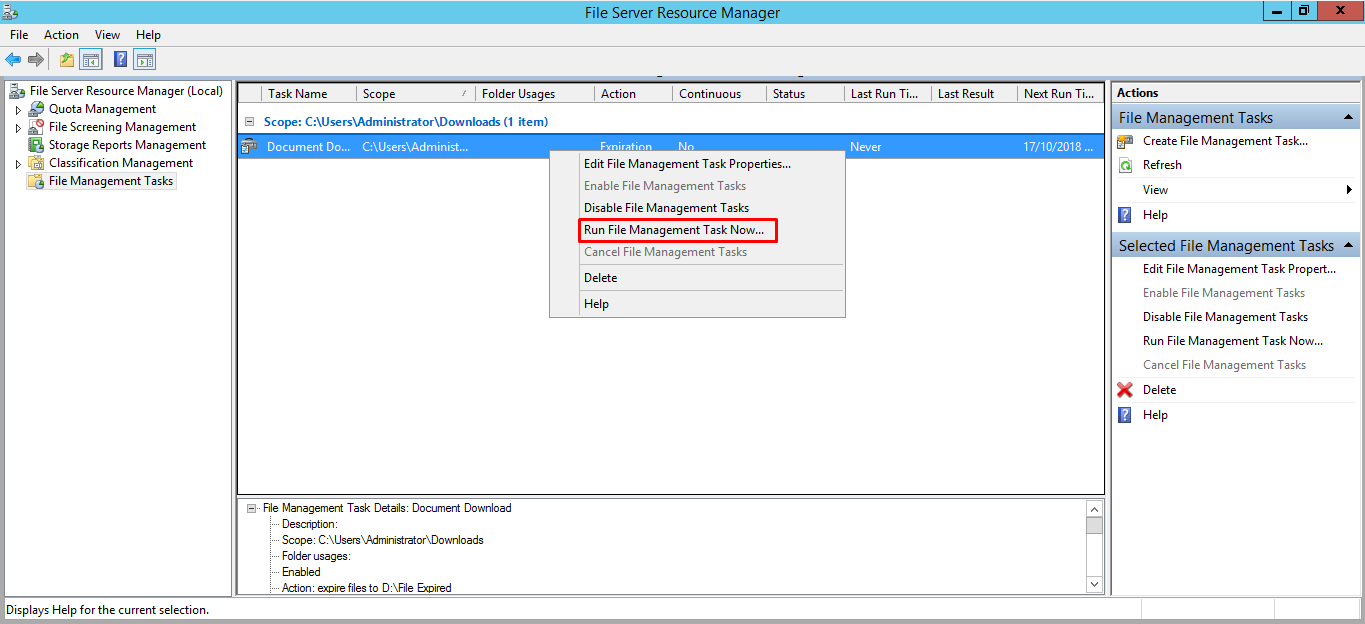The image size is (1365, 624).
Task: Collapse the Scope Downloads group
Action: pyautogui.click(x=249, y=122)
